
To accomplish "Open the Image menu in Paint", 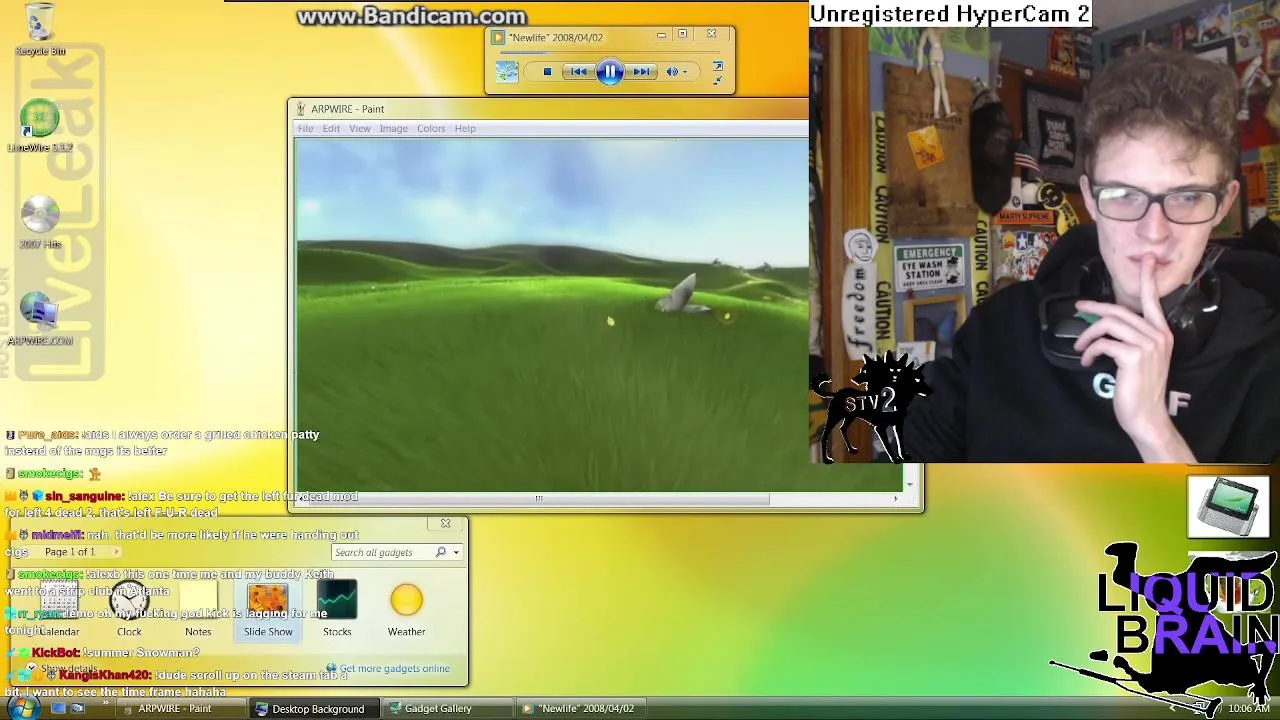I will click(x=393, y=128).
